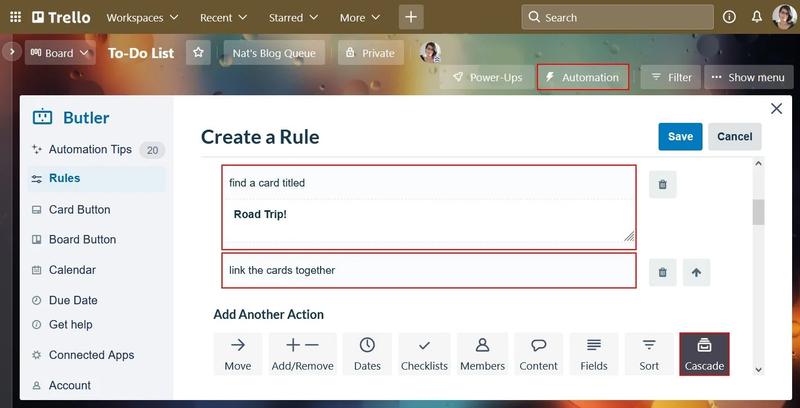
Task: Open Nat's Blog Queue workspace
Action: click(x=274, y=53)
